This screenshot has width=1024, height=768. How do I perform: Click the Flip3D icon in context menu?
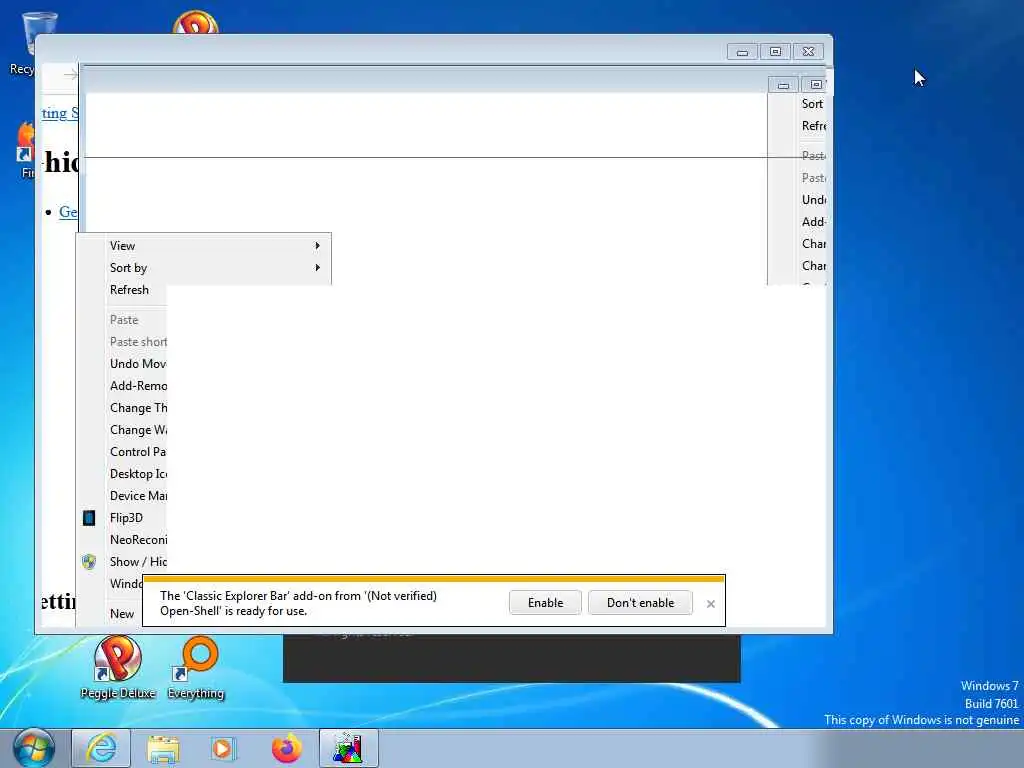(89, 518)
